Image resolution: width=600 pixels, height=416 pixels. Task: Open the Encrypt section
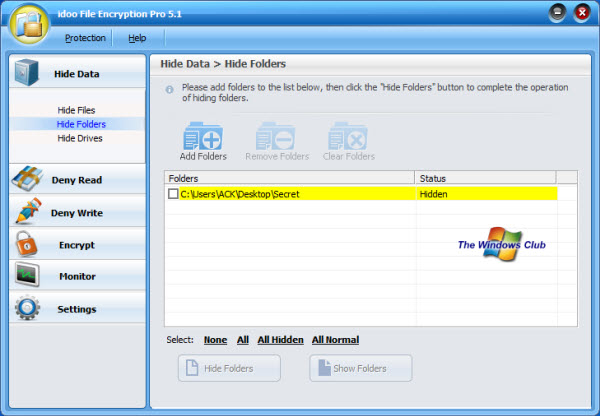77,245
